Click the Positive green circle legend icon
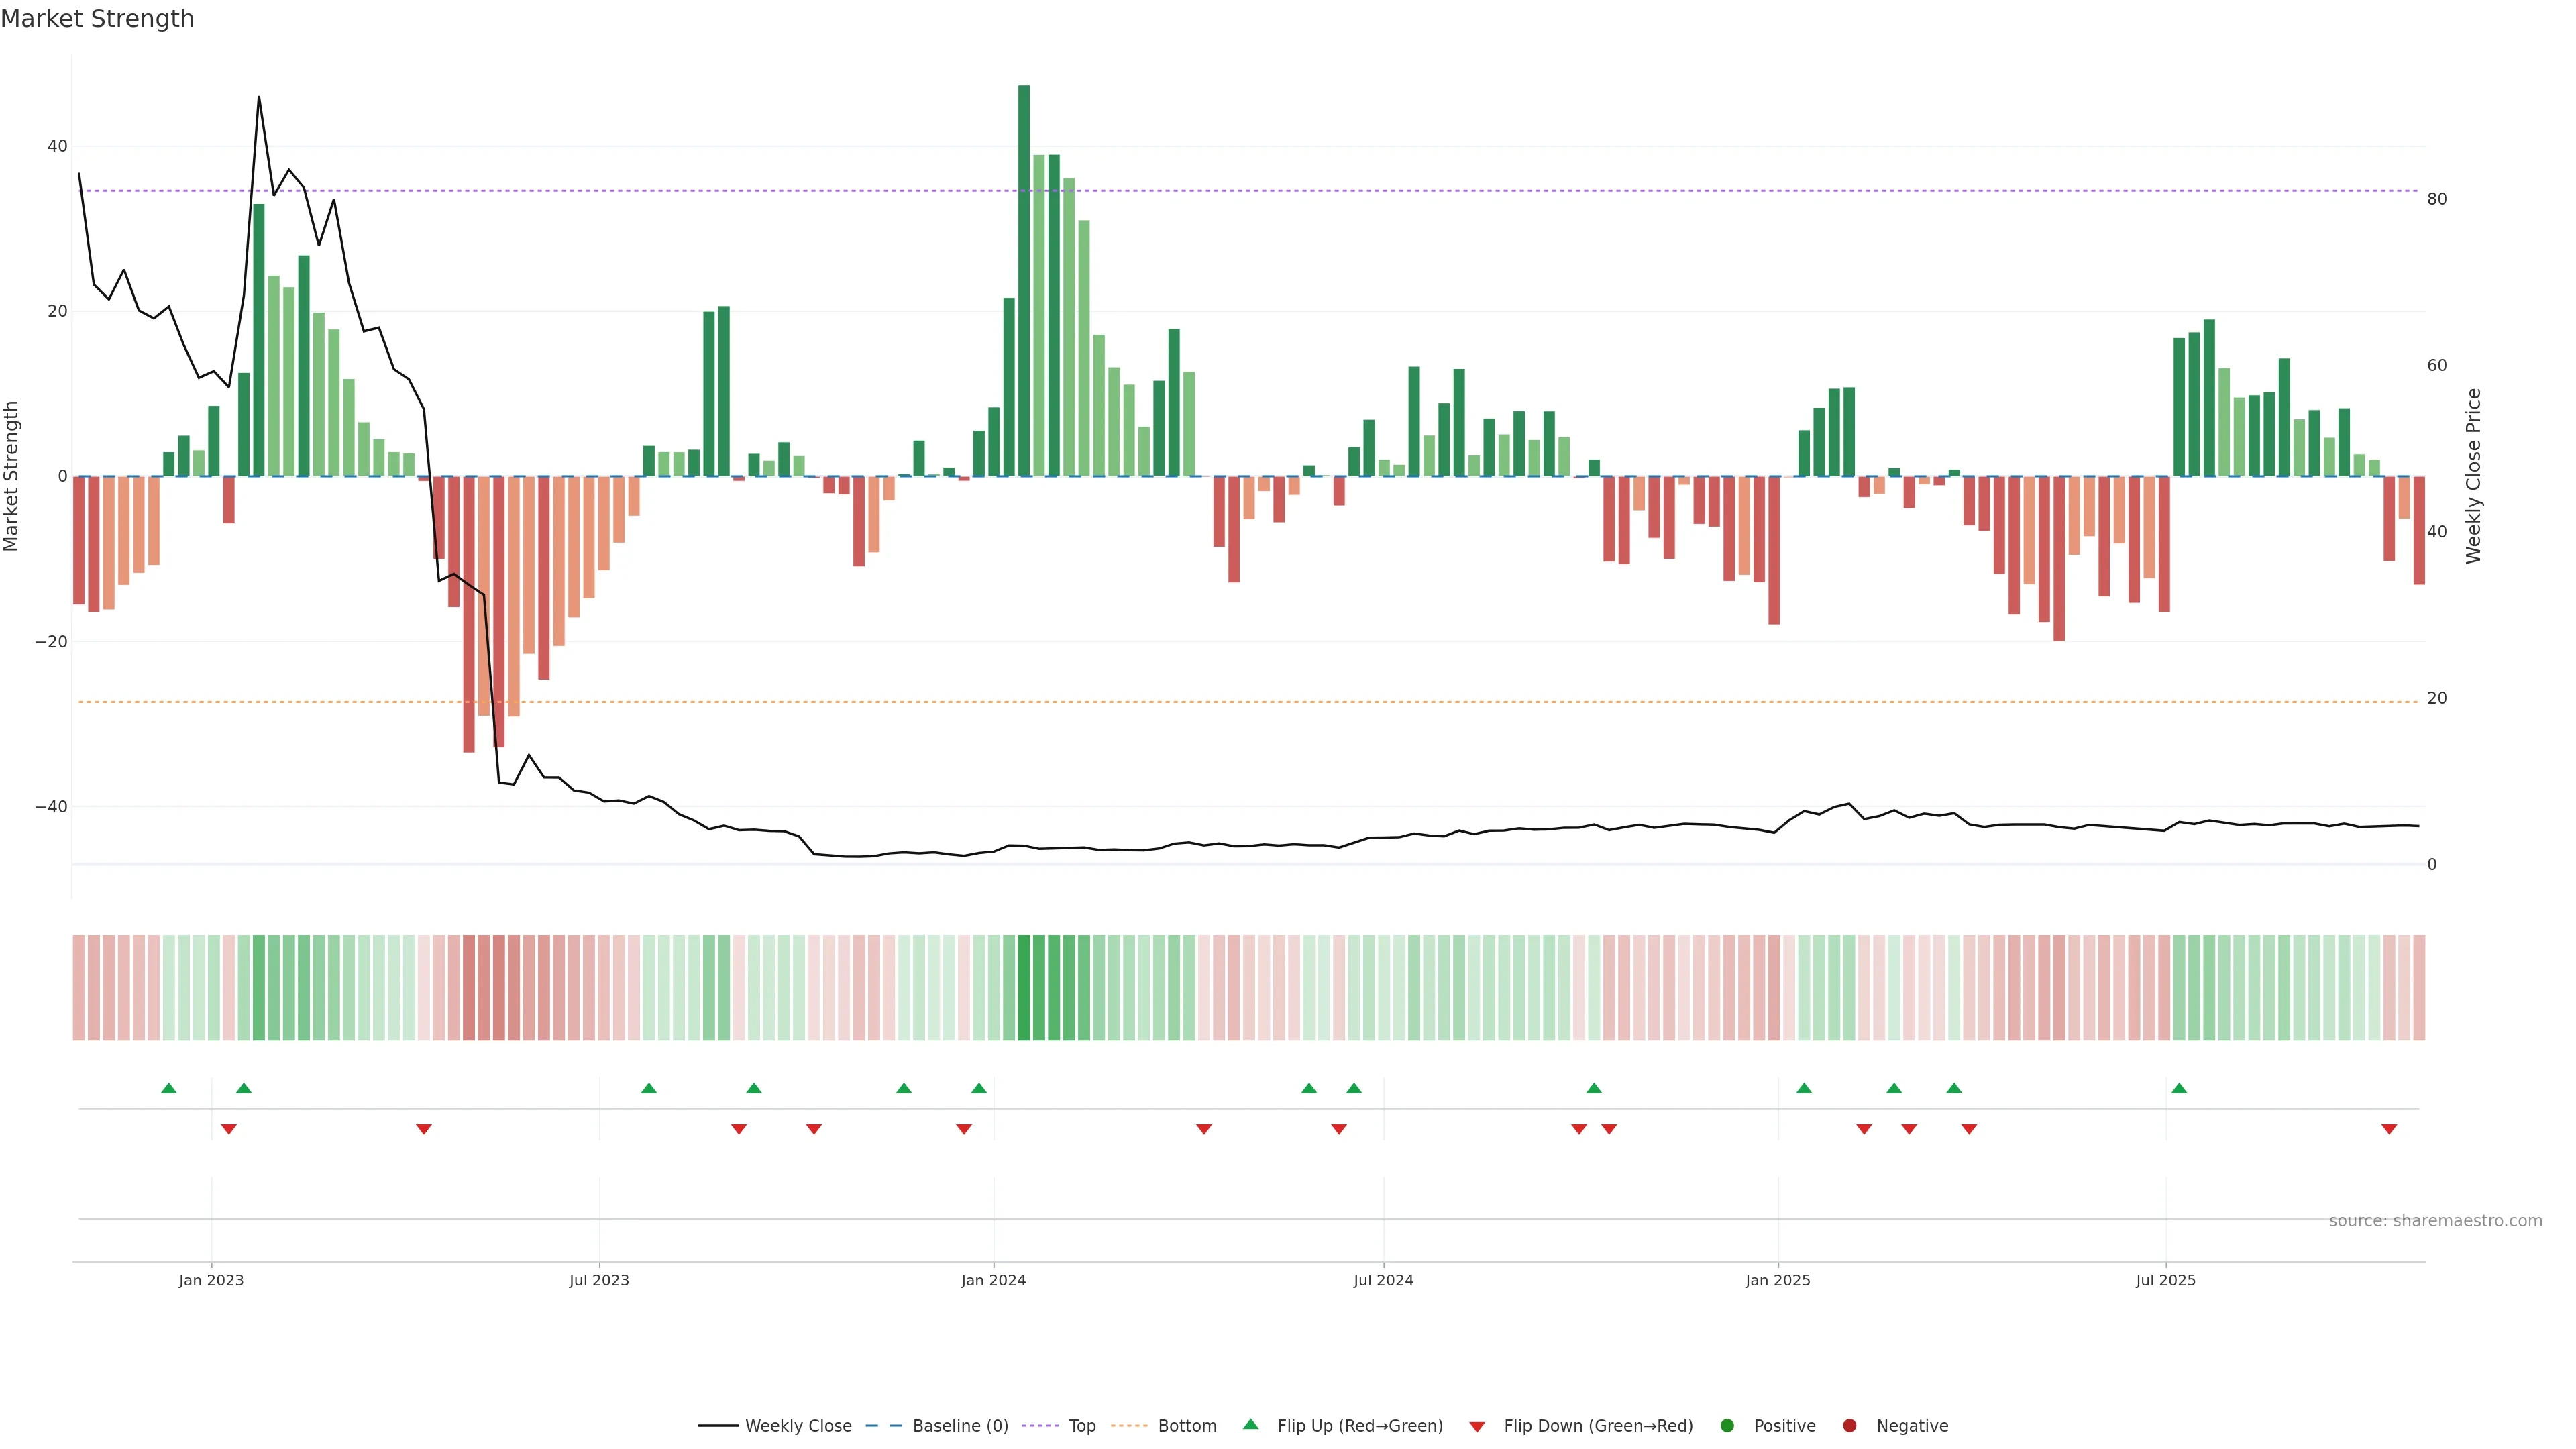Image resolution: width=2576 pixels, height=1449 pixels. tap(1727, 1425)
